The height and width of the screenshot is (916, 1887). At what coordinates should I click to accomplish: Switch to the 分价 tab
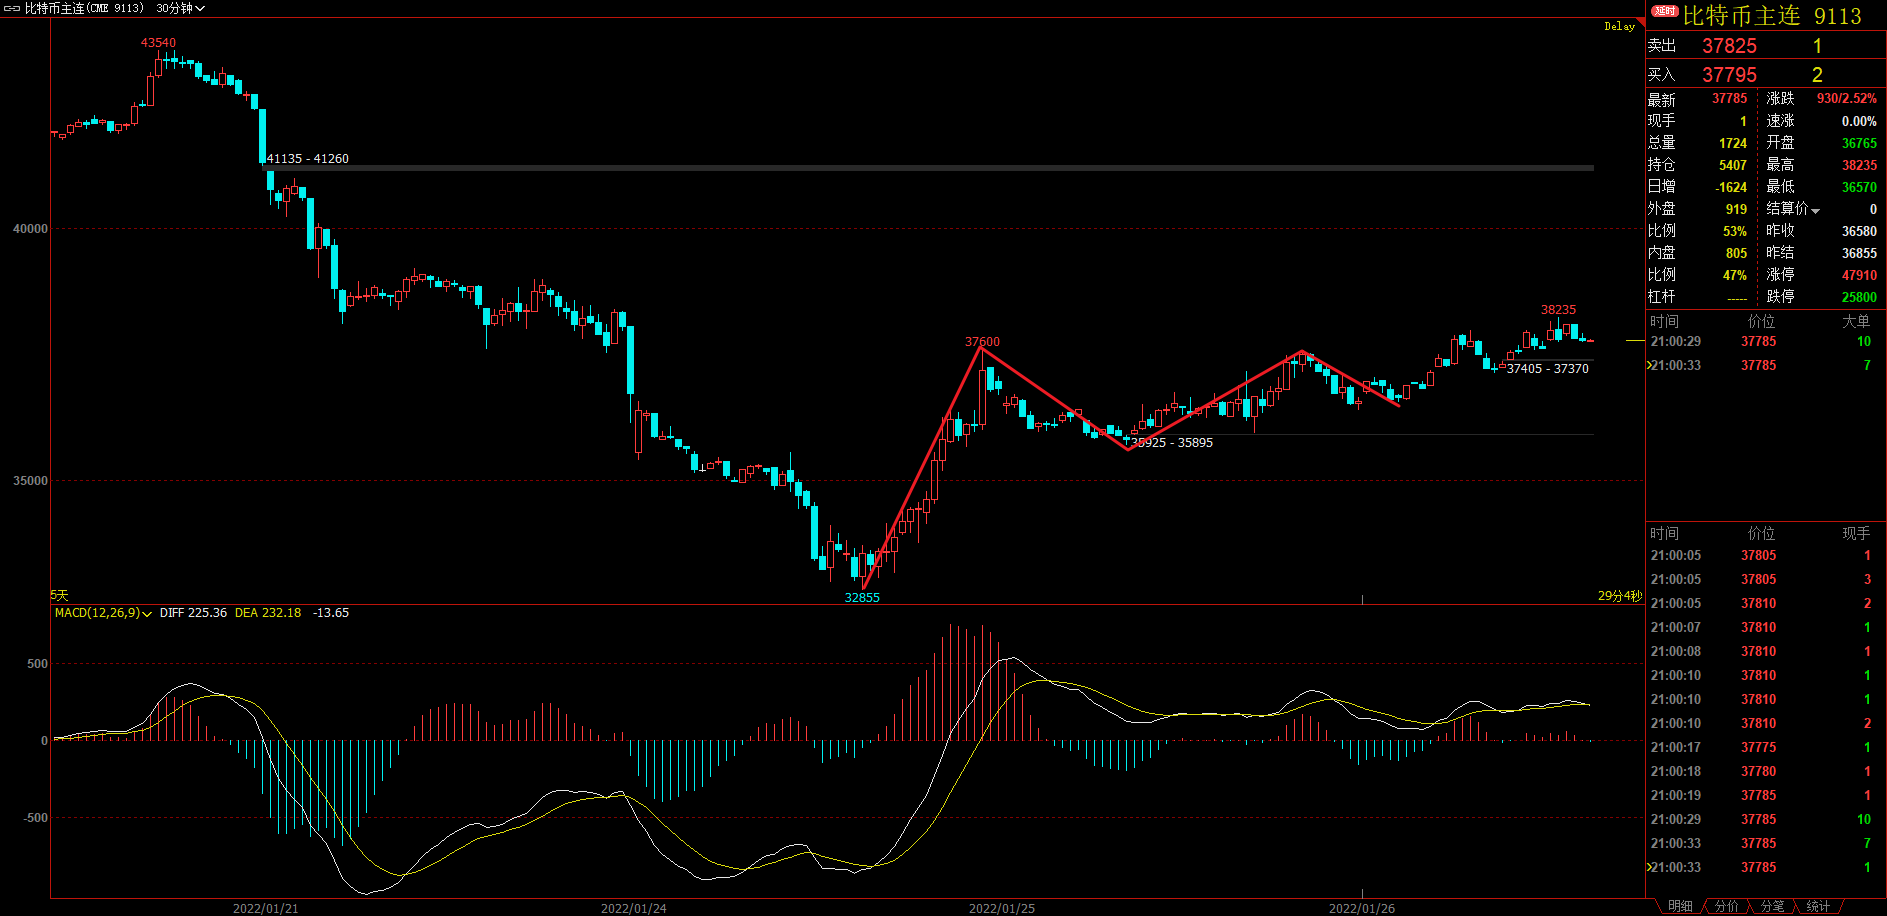point(1727,906)
